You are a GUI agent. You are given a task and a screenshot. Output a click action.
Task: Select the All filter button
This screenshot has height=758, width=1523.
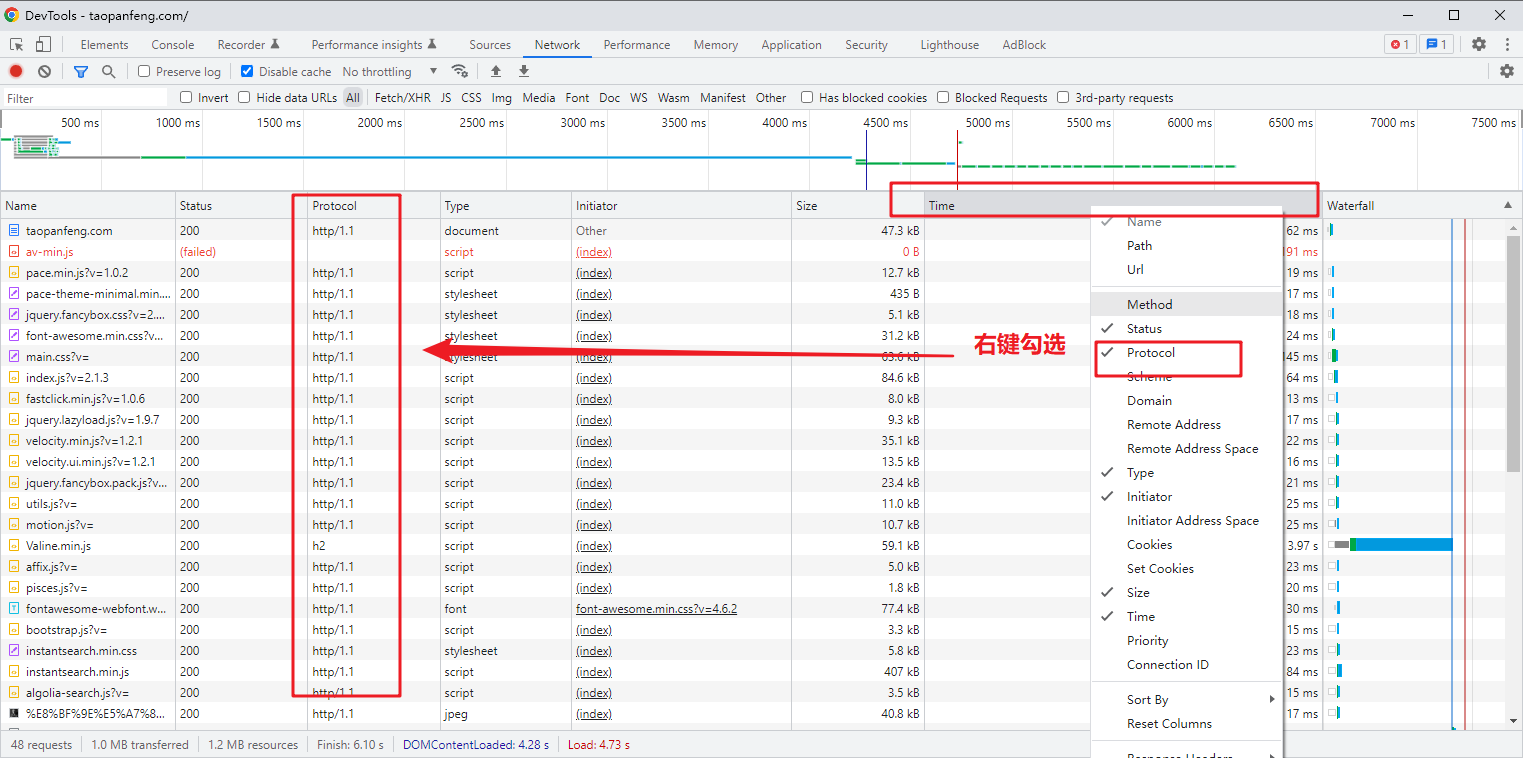[x=353, y=97]
